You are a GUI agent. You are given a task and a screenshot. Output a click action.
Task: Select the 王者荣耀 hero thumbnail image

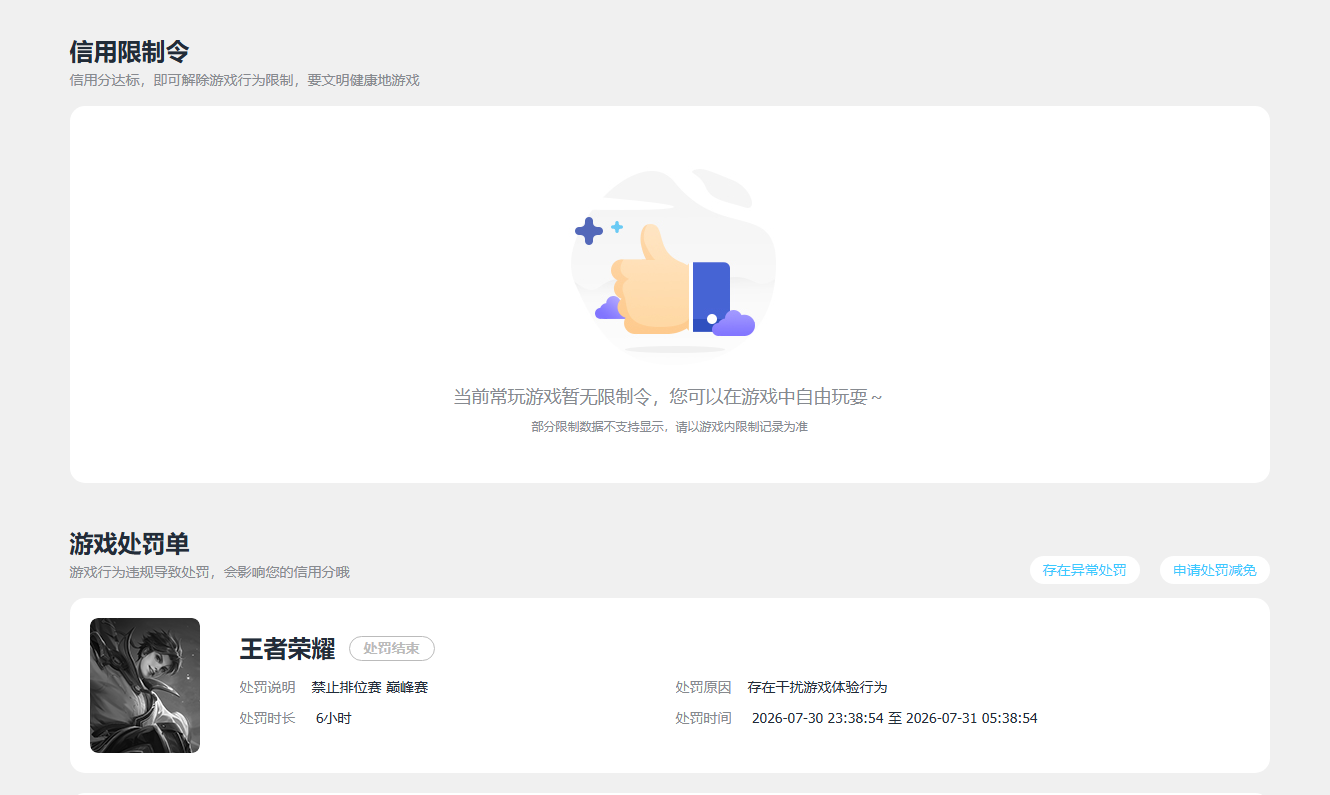click(x=145, y=685)
